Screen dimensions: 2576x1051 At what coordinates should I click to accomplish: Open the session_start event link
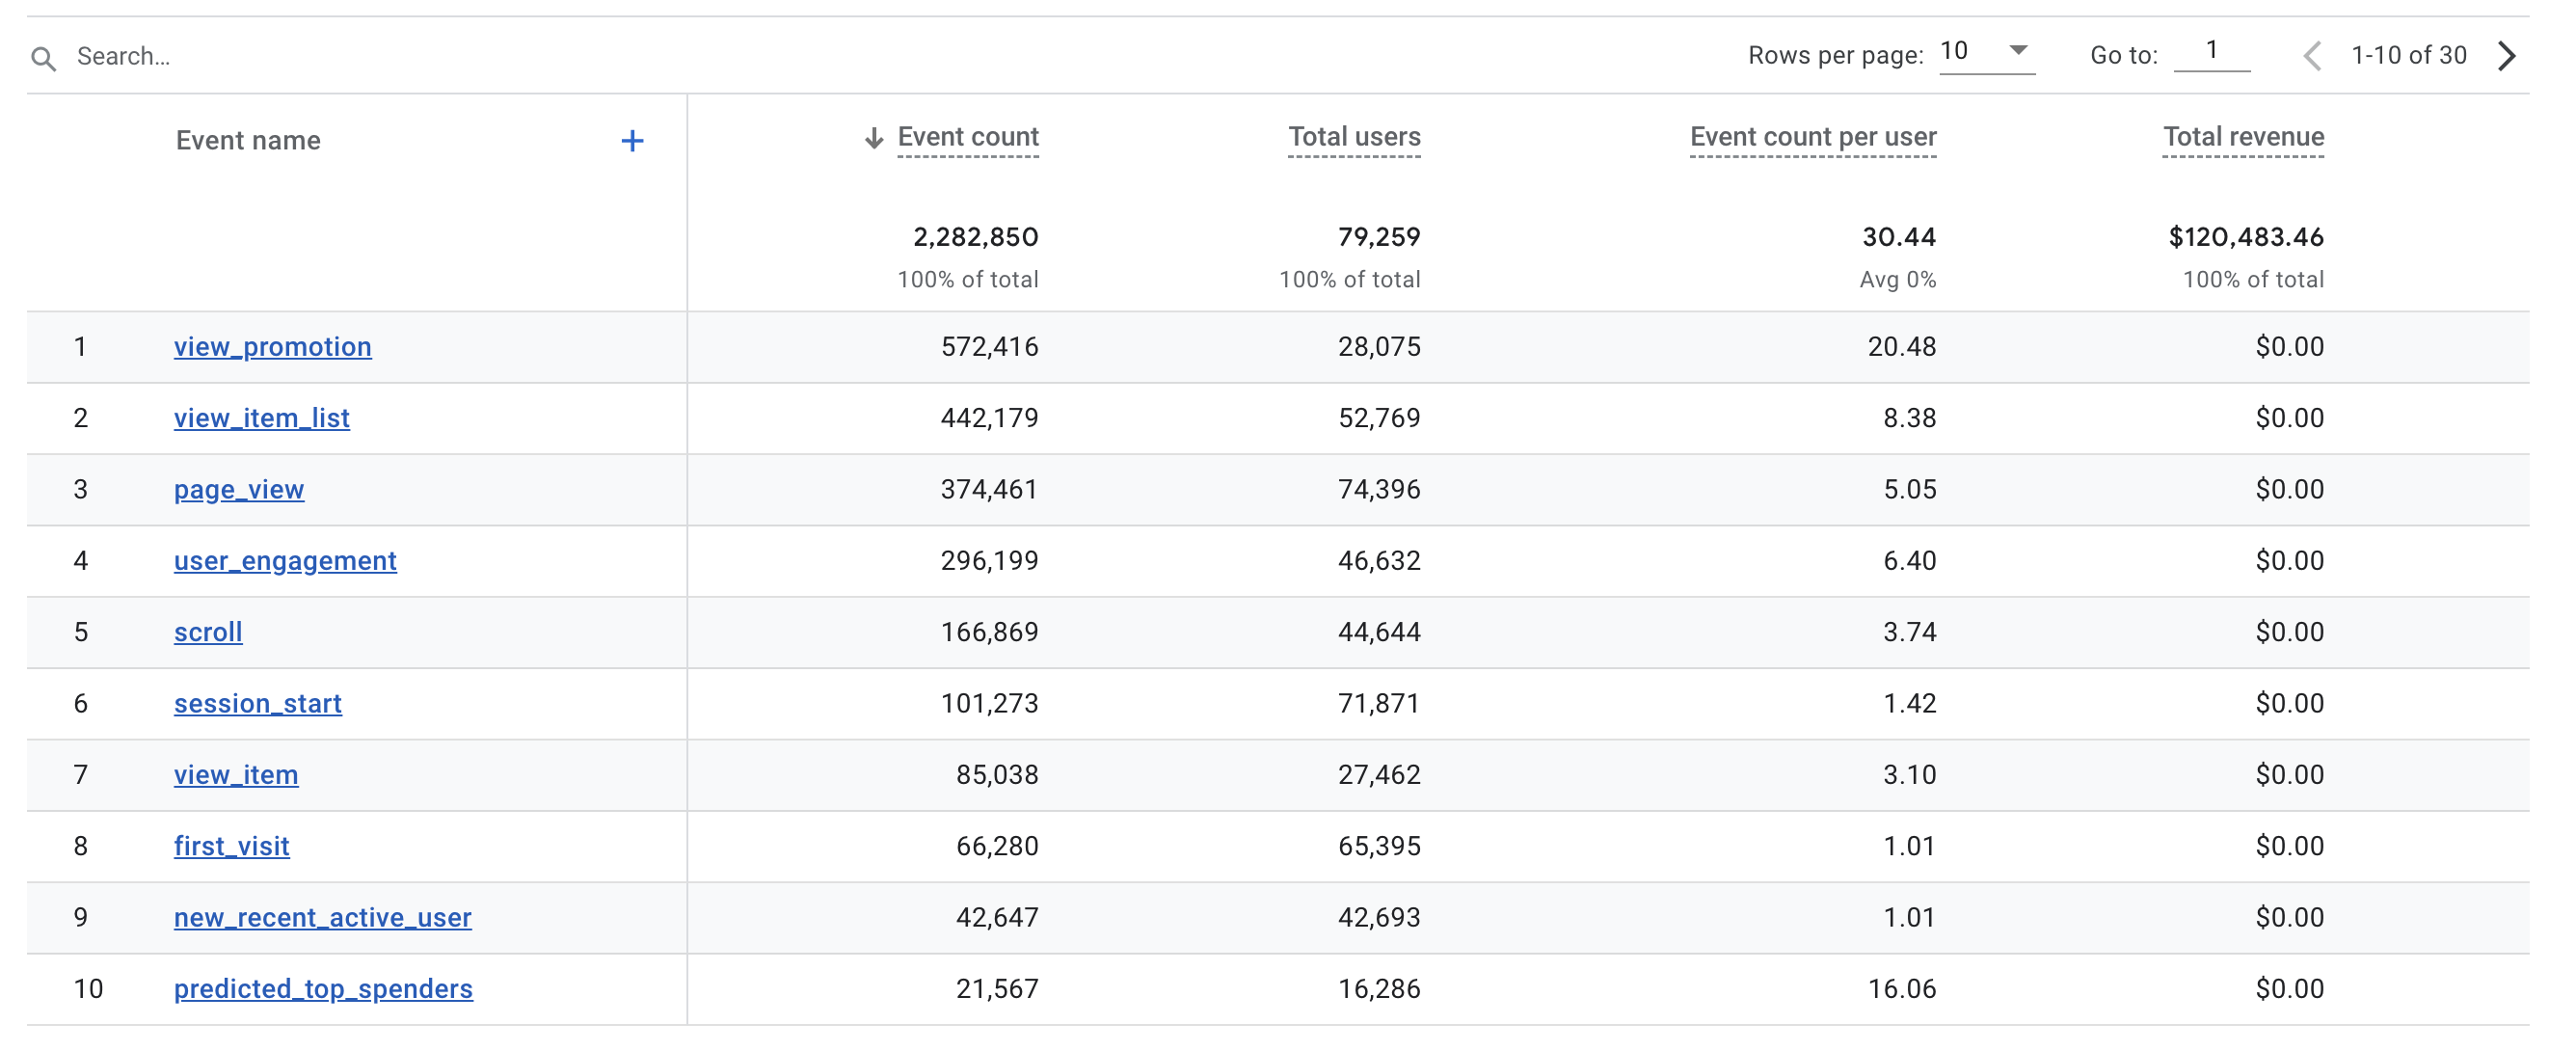(x=258, y=704)
